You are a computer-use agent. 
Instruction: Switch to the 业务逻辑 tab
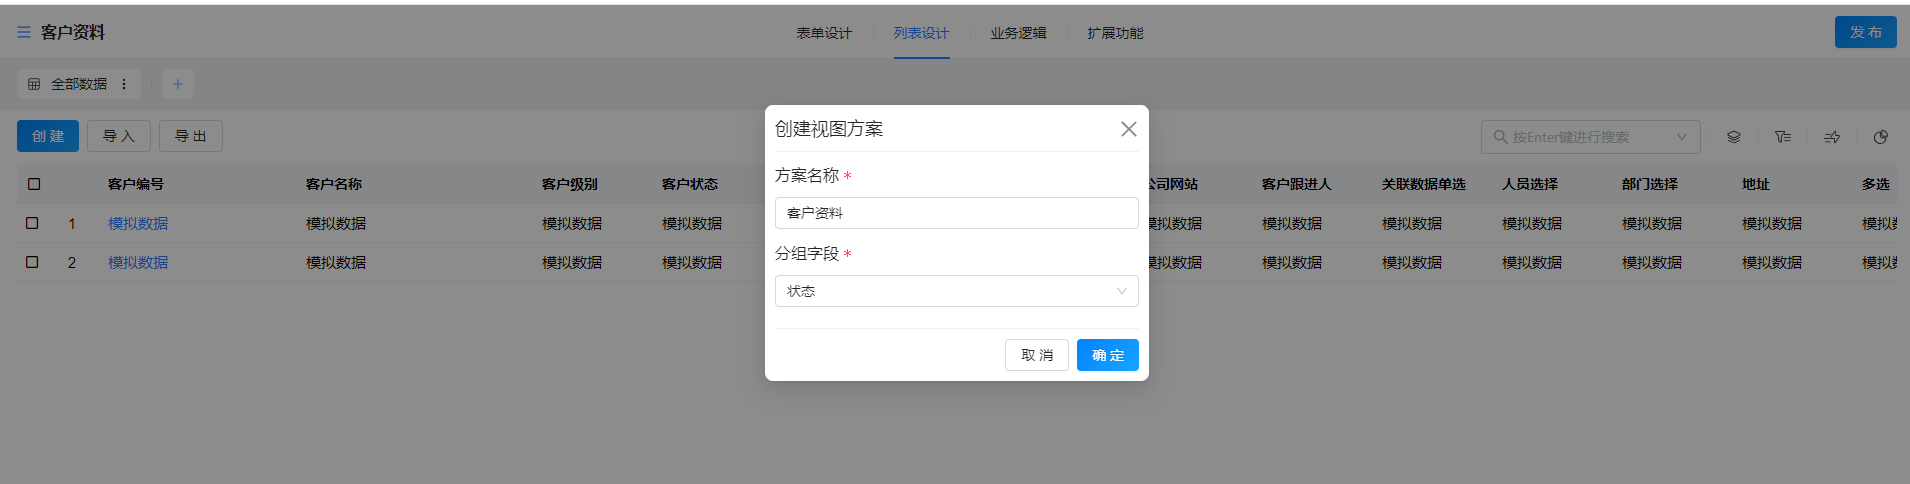1018,33
